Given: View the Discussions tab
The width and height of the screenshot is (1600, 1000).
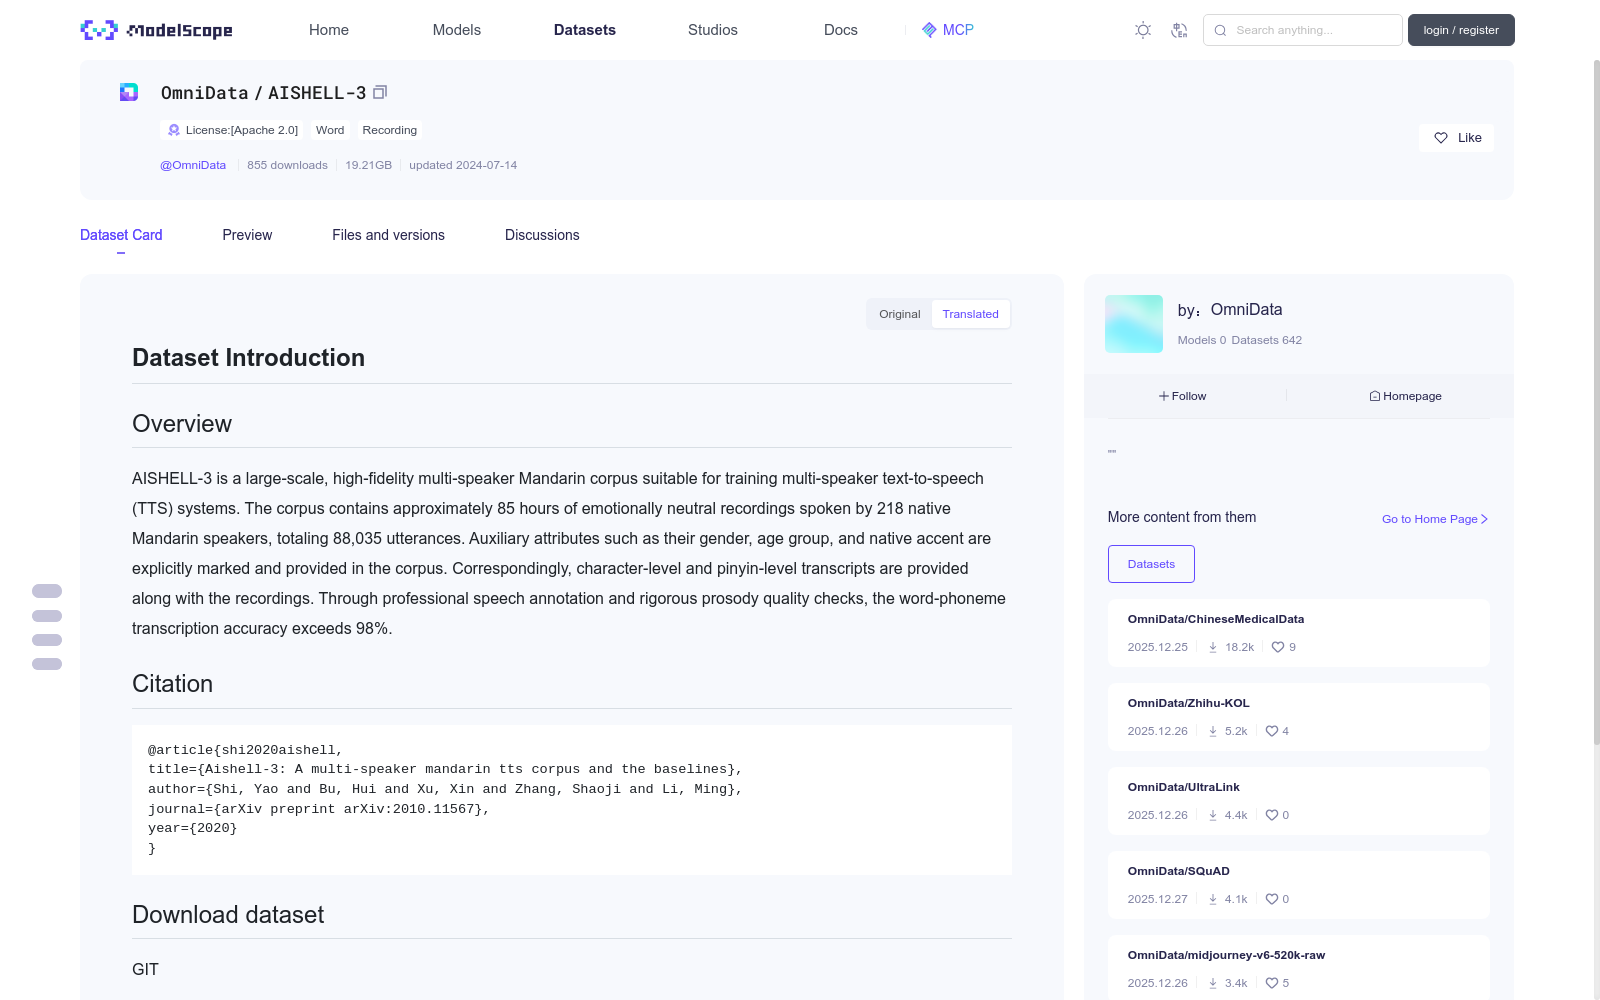Looking at the screenshot, I should click(x=542, y=235).
